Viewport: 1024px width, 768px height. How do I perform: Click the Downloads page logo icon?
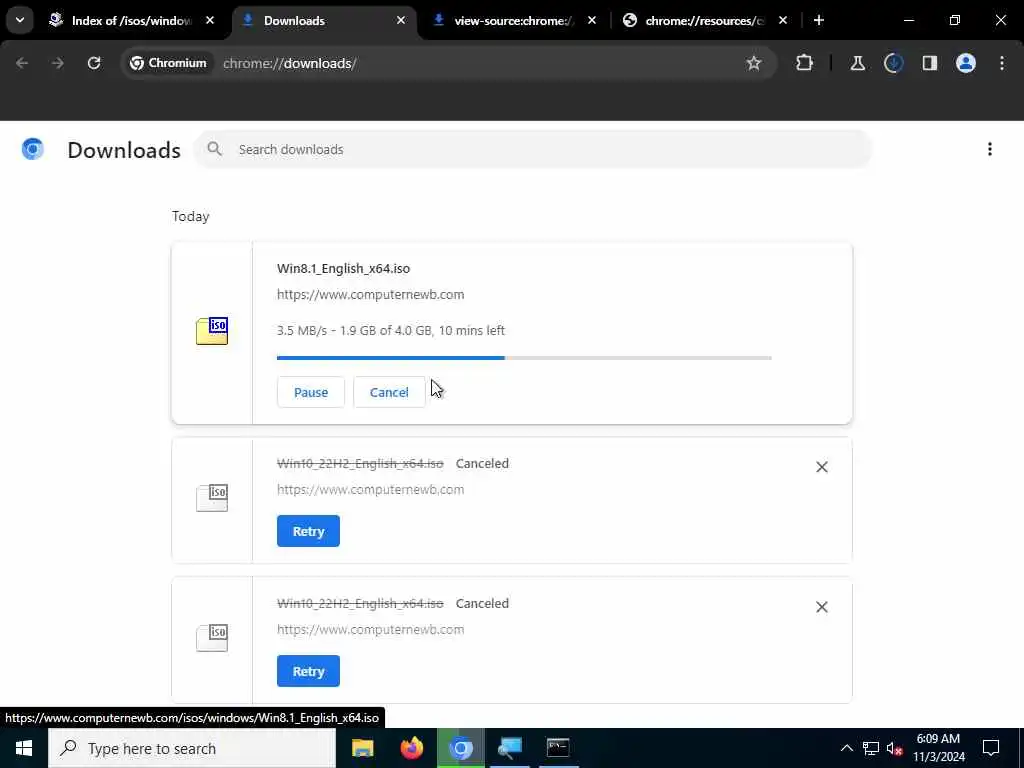[33, 150]
